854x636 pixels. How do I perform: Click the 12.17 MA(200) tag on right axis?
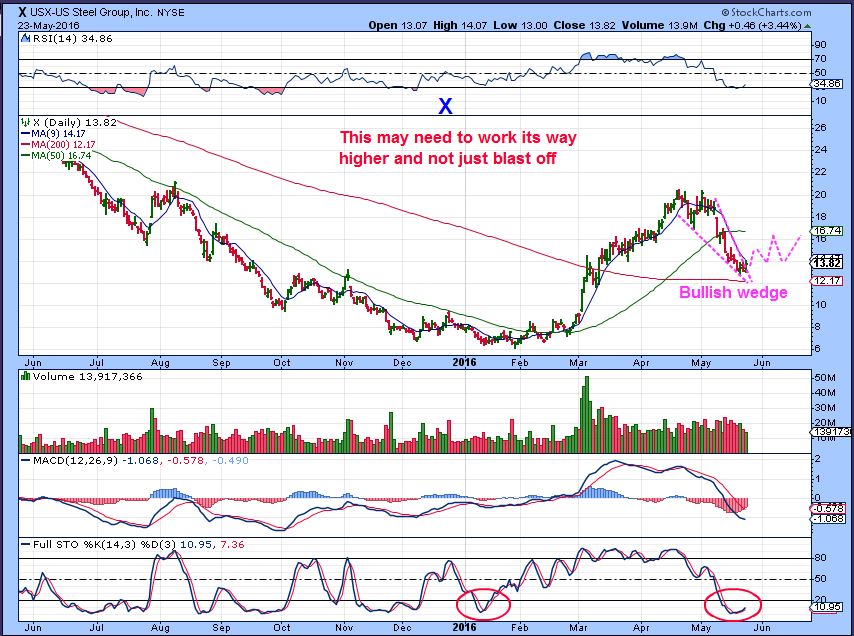click(x=827, y=281)
